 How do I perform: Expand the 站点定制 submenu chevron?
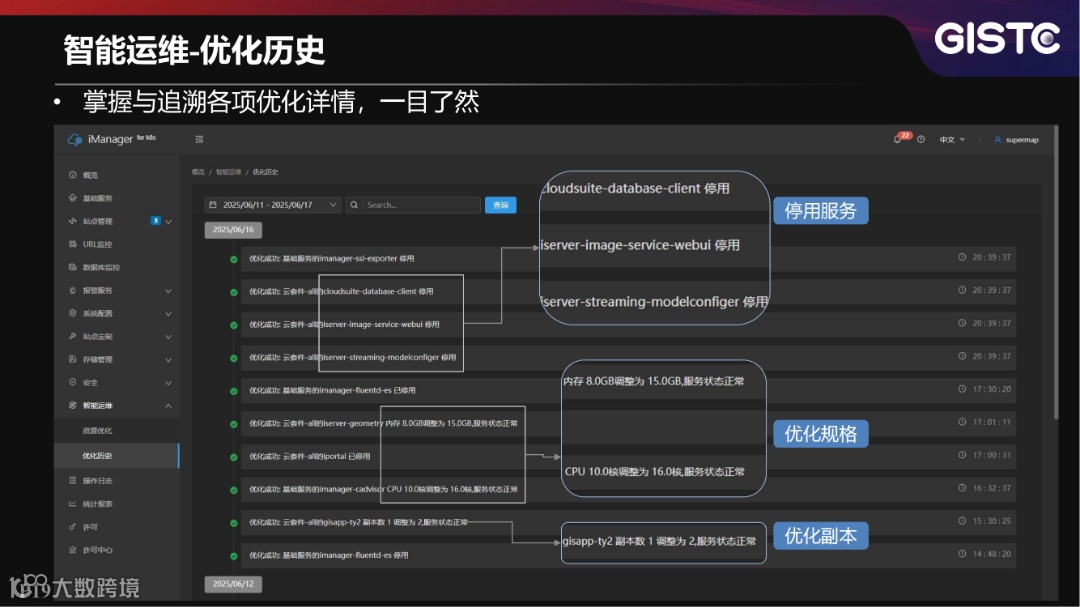(x=168, y=337)
